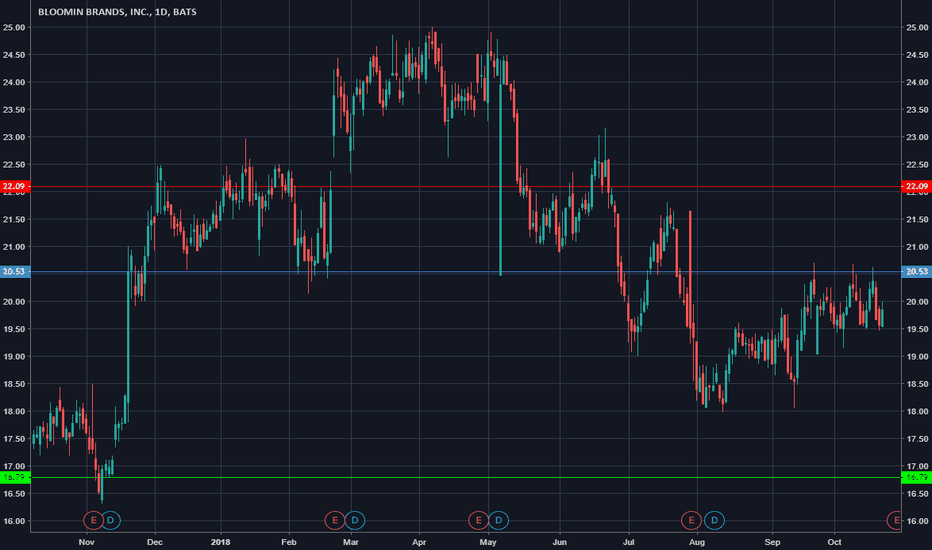Click the BLOOMIN BRANDS, INC. chart title
This screenshot has width=932, height=550.
117,12
